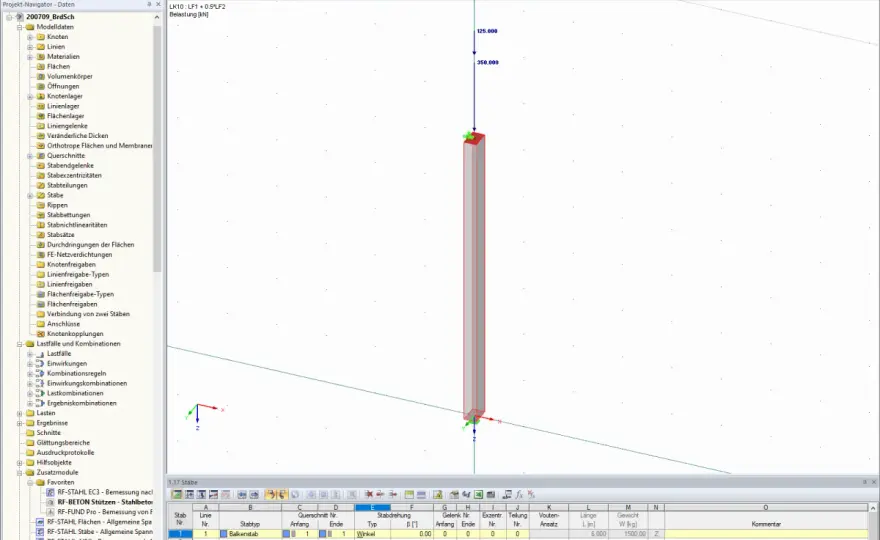
Task: Click the fx formula icon in table toolbar
Action: coord(519,495)
